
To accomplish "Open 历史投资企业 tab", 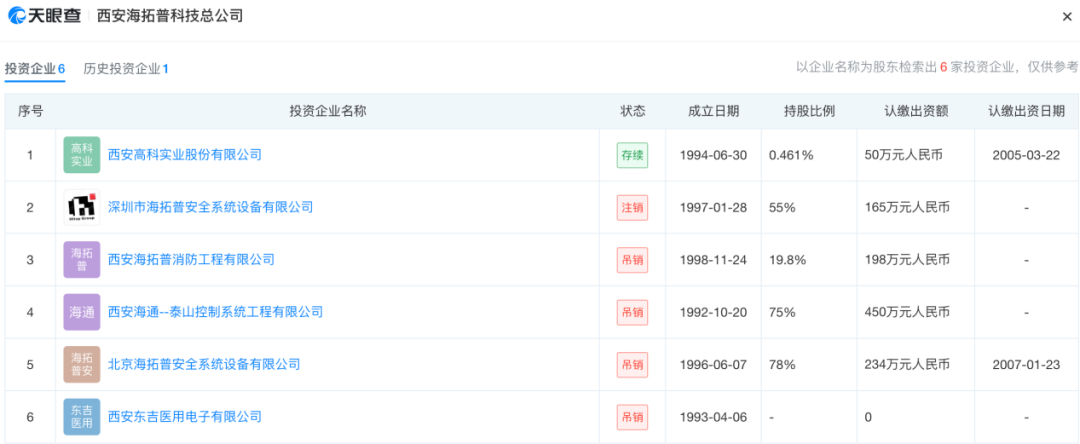I will (x=126, y=69).
